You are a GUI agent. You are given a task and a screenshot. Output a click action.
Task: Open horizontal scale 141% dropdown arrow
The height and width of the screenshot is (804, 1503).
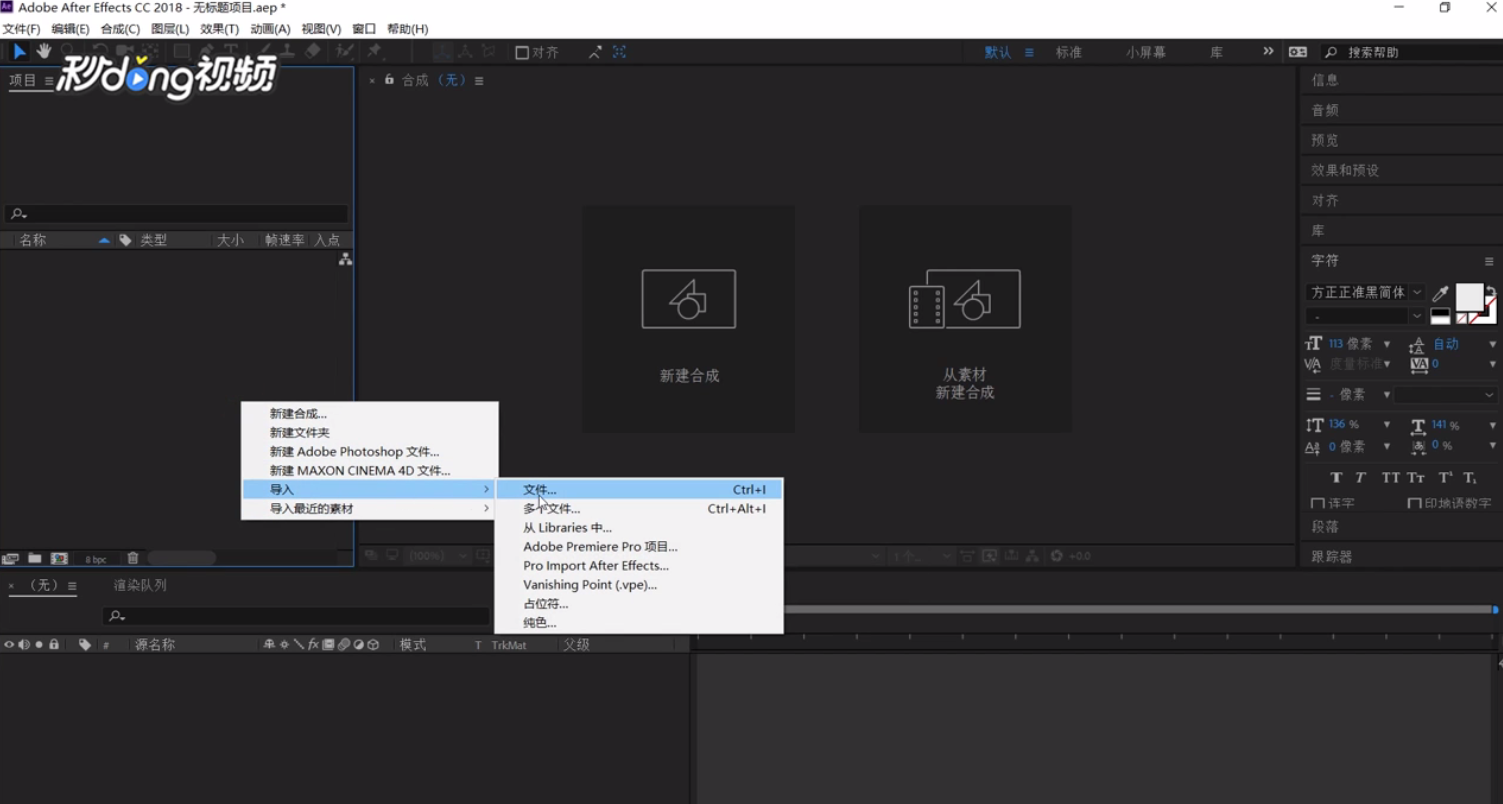coord(1492,425)
